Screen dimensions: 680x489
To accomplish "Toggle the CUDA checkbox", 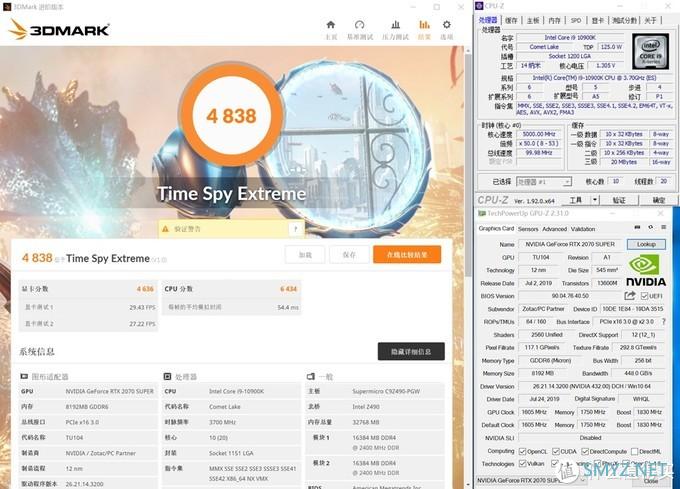I will [x=556, y=452].
